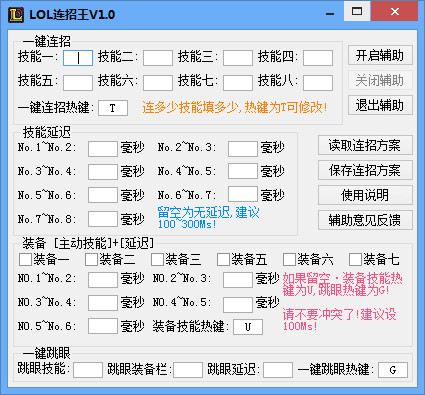Viewport: 425px width, 395px height.
Task: Click skill delay No.1~No.2 field
Action: 103,149
